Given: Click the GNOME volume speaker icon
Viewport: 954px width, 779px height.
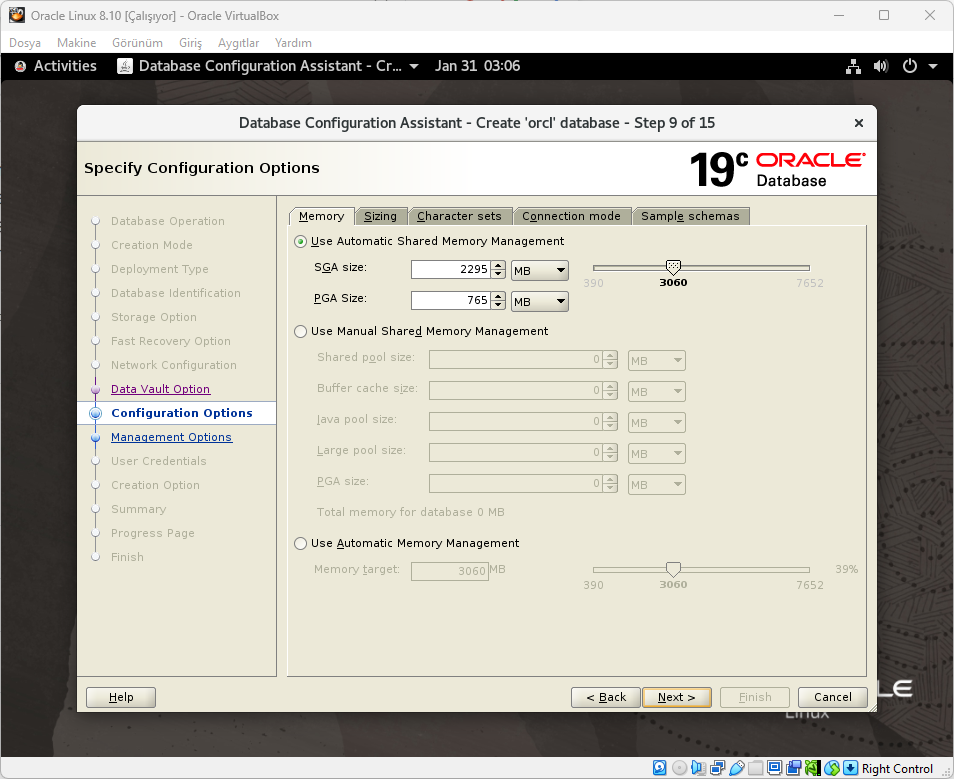Looking at the screenshot, I should (880, 66).
